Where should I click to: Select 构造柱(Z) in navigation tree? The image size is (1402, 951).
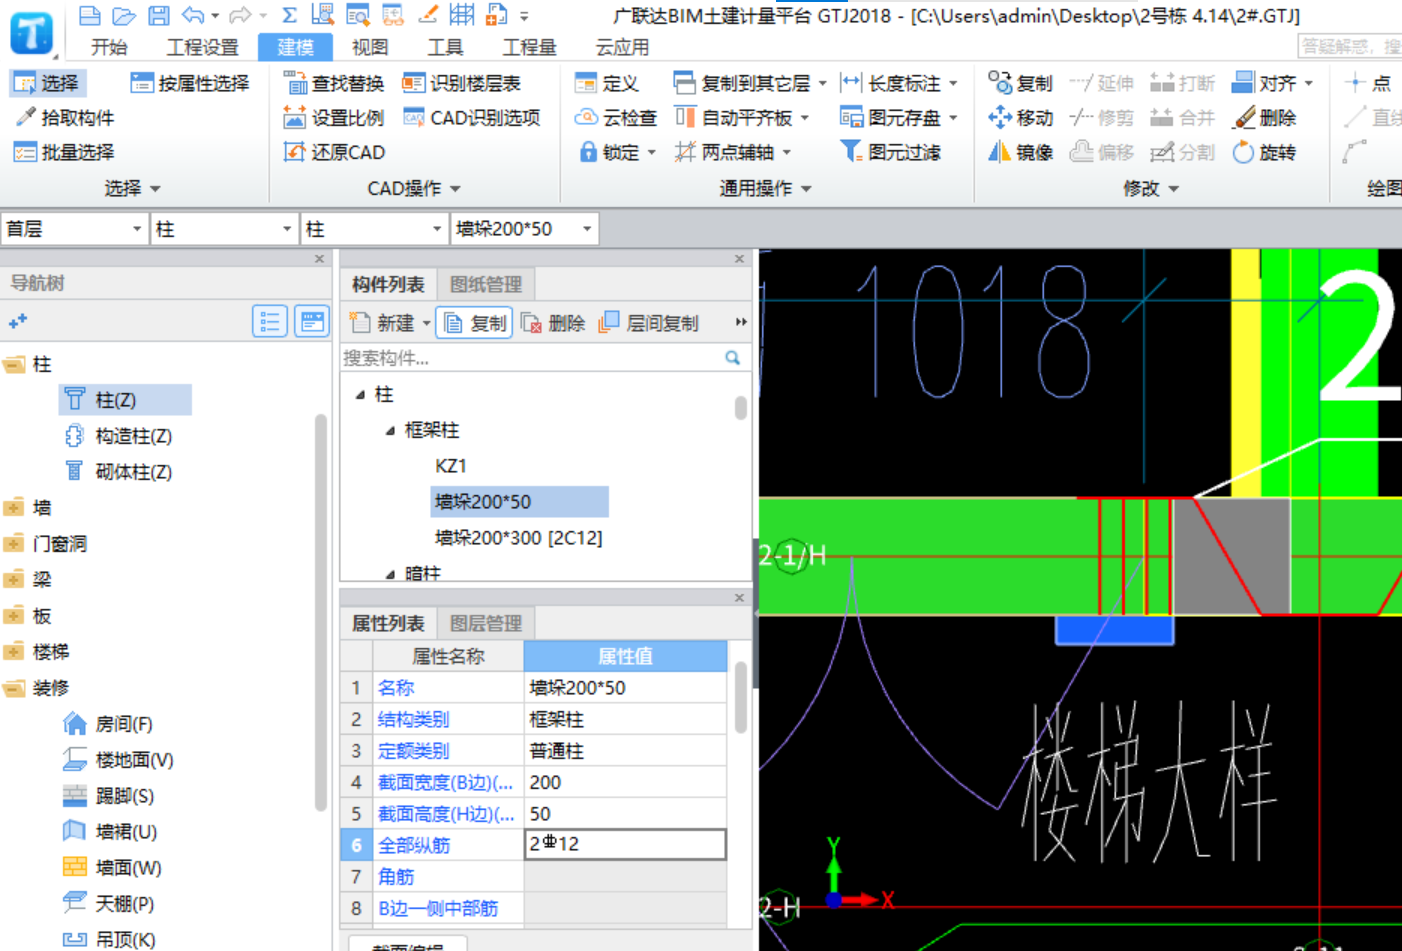click(119, 436)
